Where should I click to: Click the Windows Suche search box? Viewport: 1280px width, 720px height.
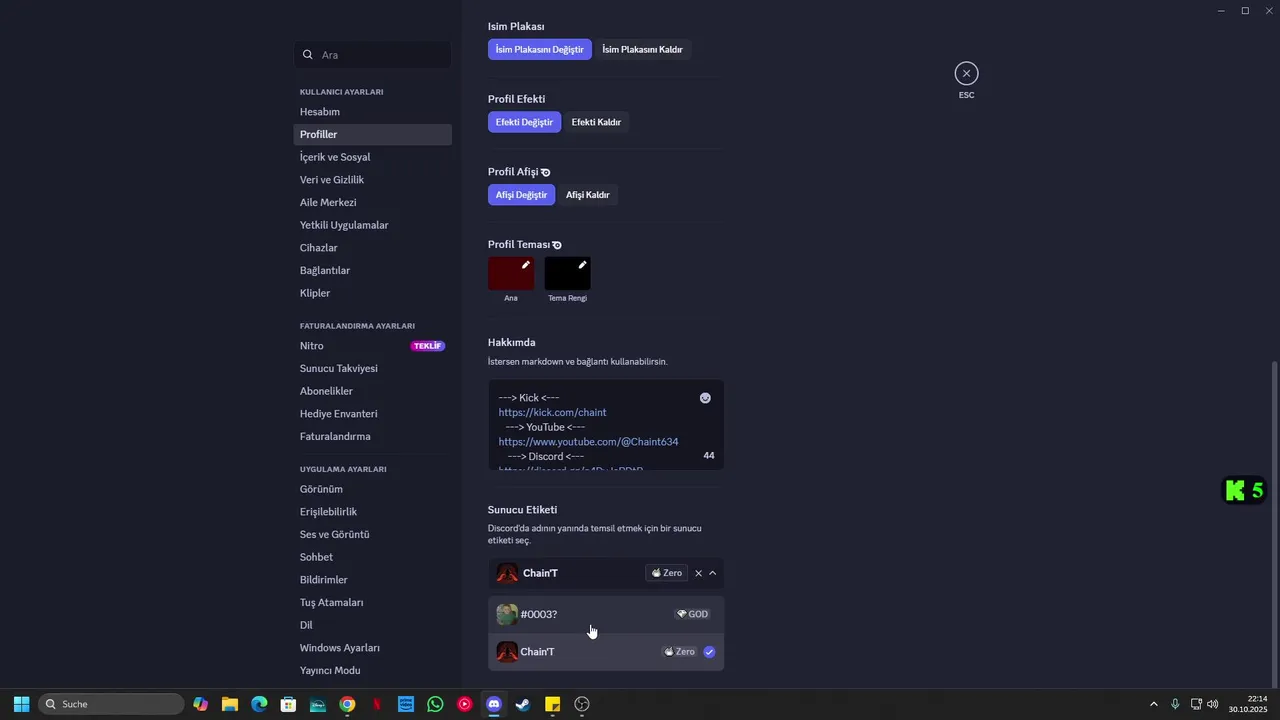[111, 704]
